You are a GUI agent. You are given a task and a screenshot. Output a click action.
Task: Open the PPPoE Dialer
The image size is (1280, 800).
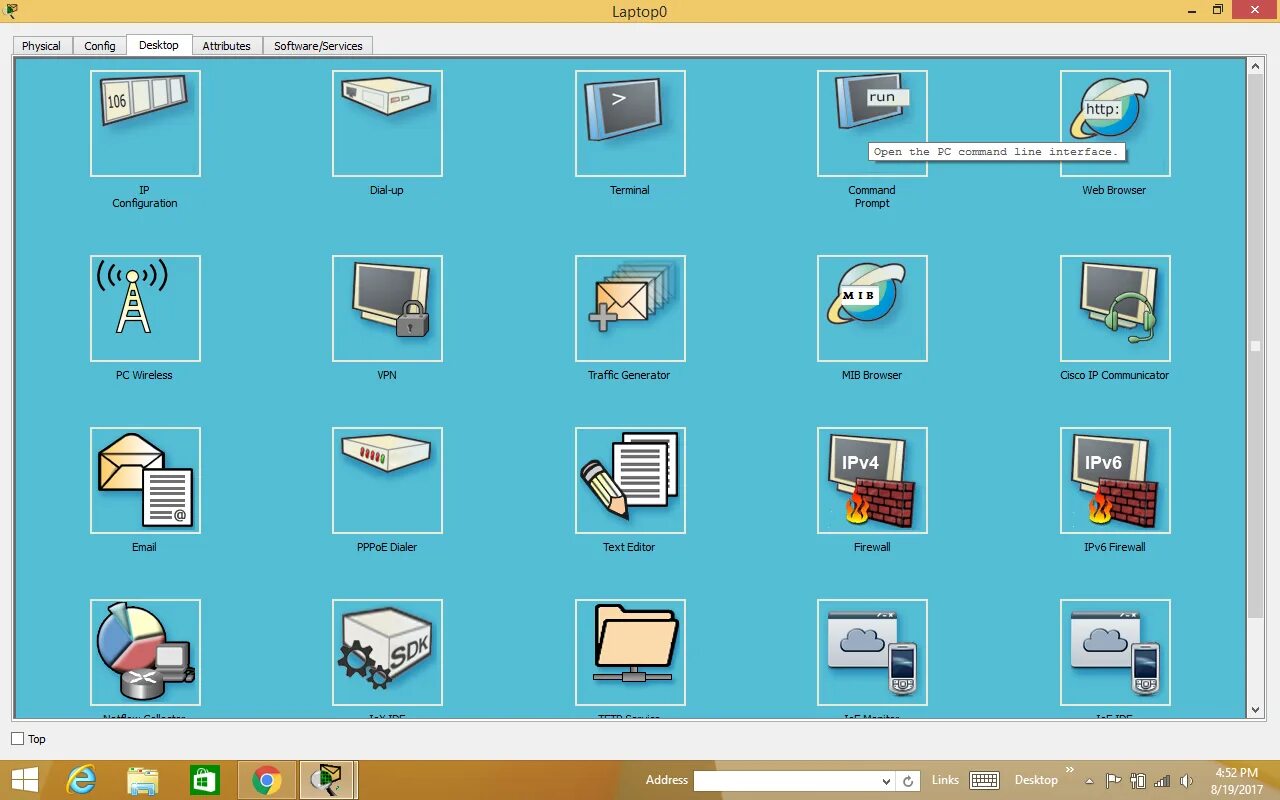pos(387,480)
